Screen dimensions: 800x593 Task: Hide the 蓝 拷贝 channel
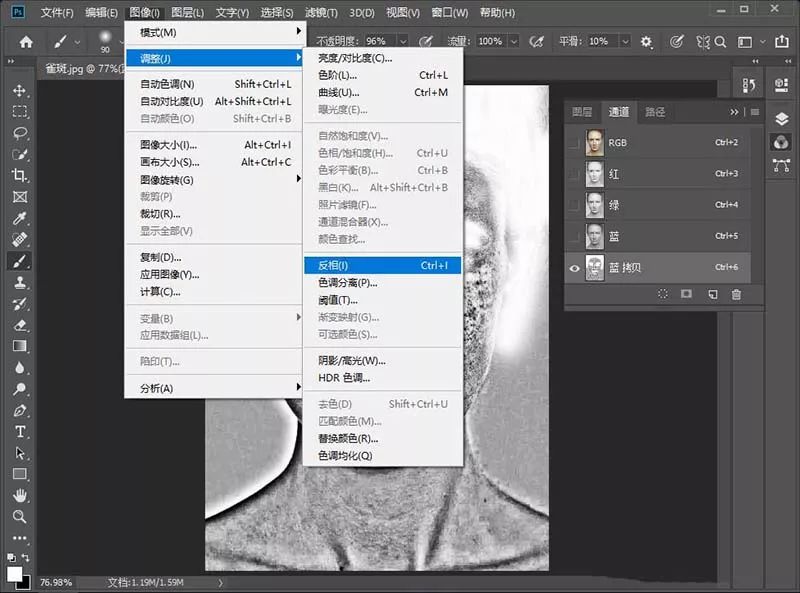(574, 267)
